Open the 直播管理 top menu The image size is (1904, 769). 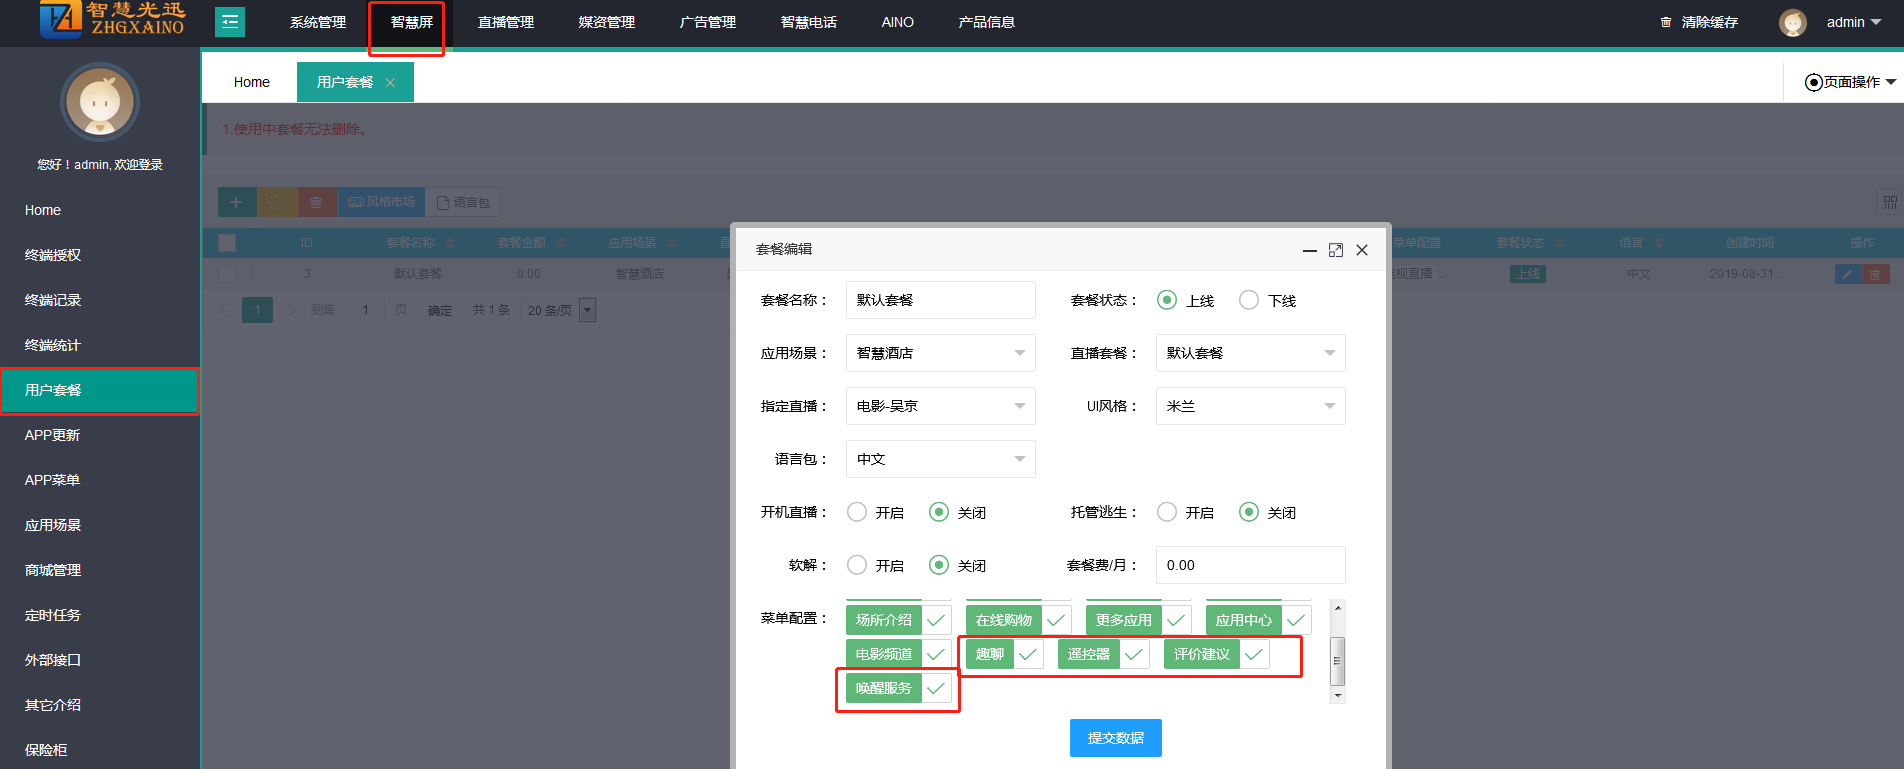click(506, 22)
